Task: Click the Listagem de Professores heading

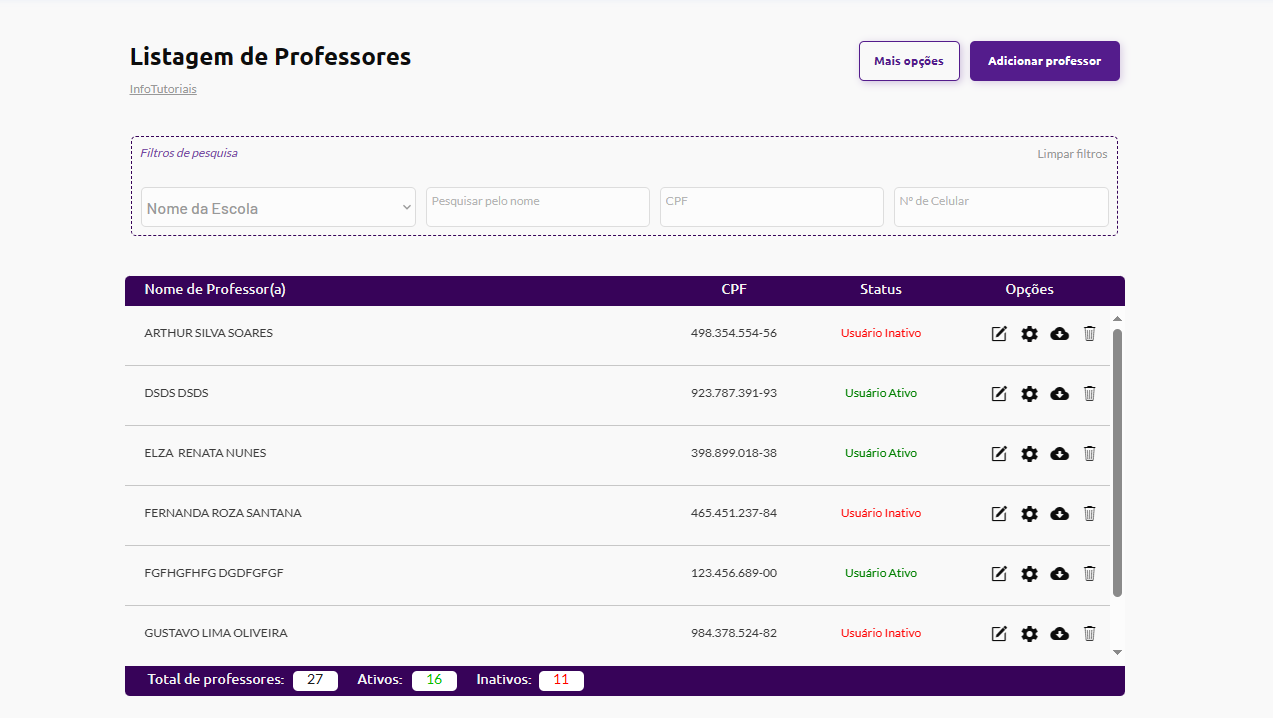Action: (270, 56)
